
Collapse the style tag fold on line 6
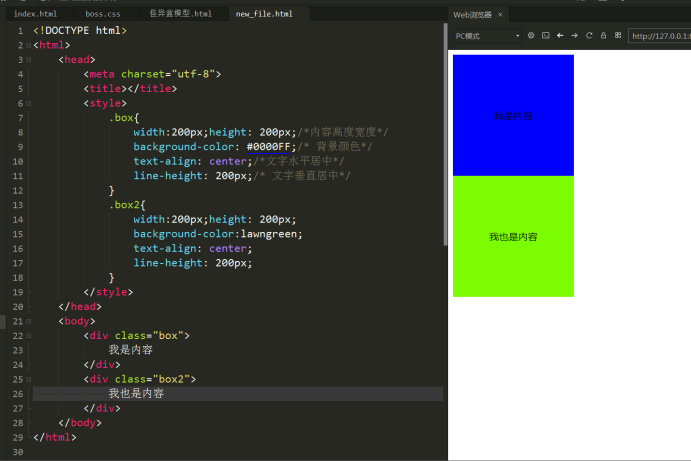29,104
